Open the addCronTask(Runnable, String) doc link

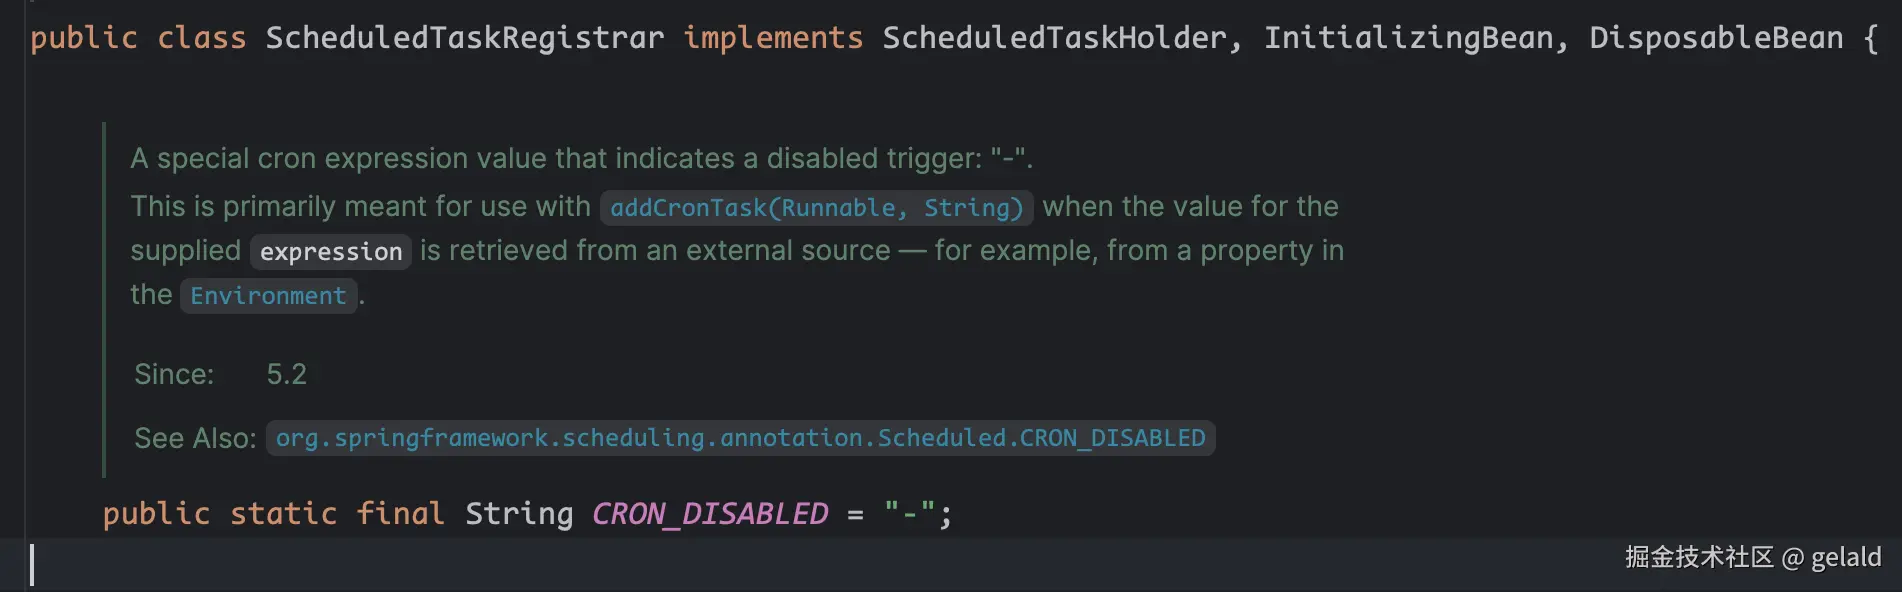coord(816,208)
